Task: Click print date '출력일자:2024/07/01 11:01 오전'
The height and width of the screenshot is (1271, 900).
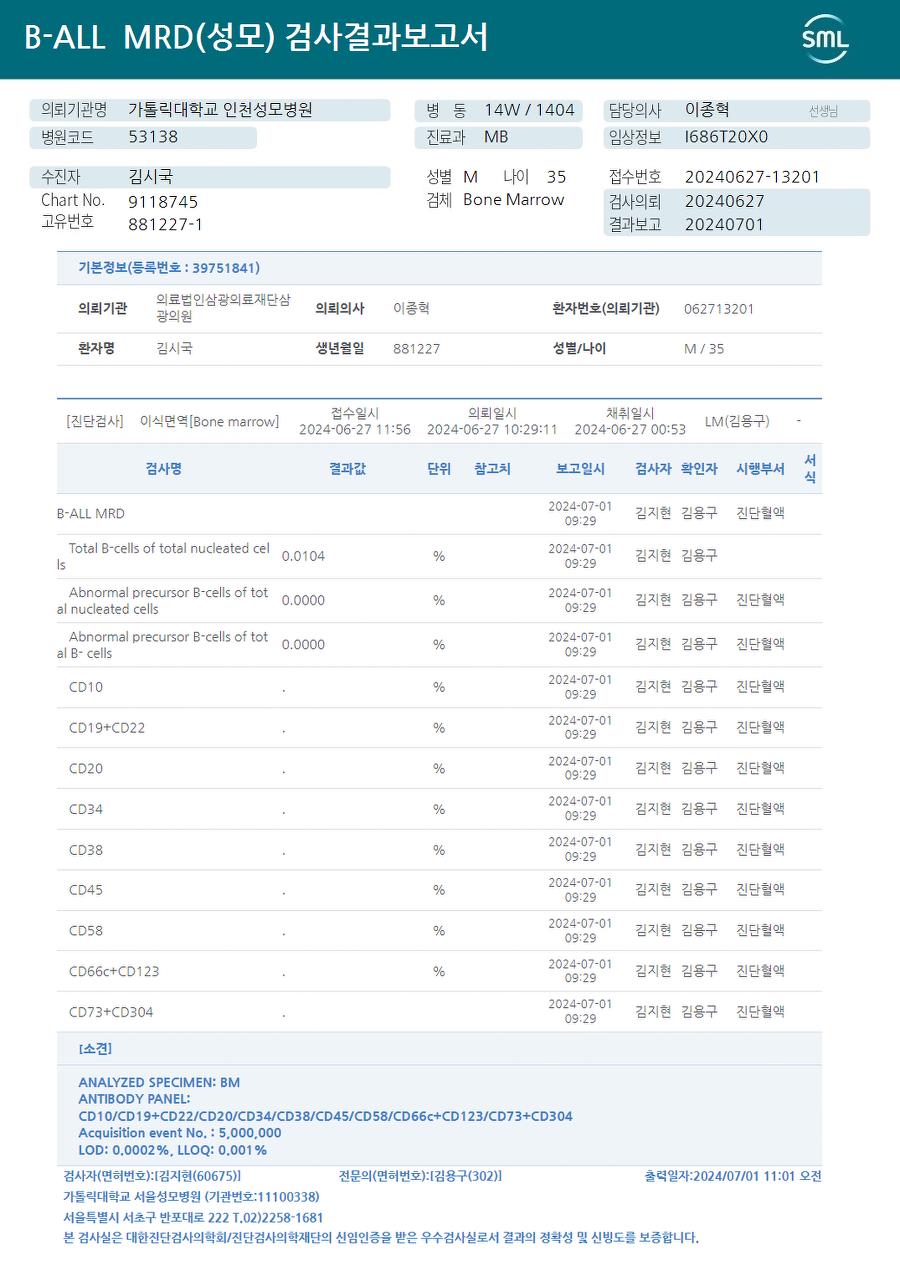Action: 733,1176
